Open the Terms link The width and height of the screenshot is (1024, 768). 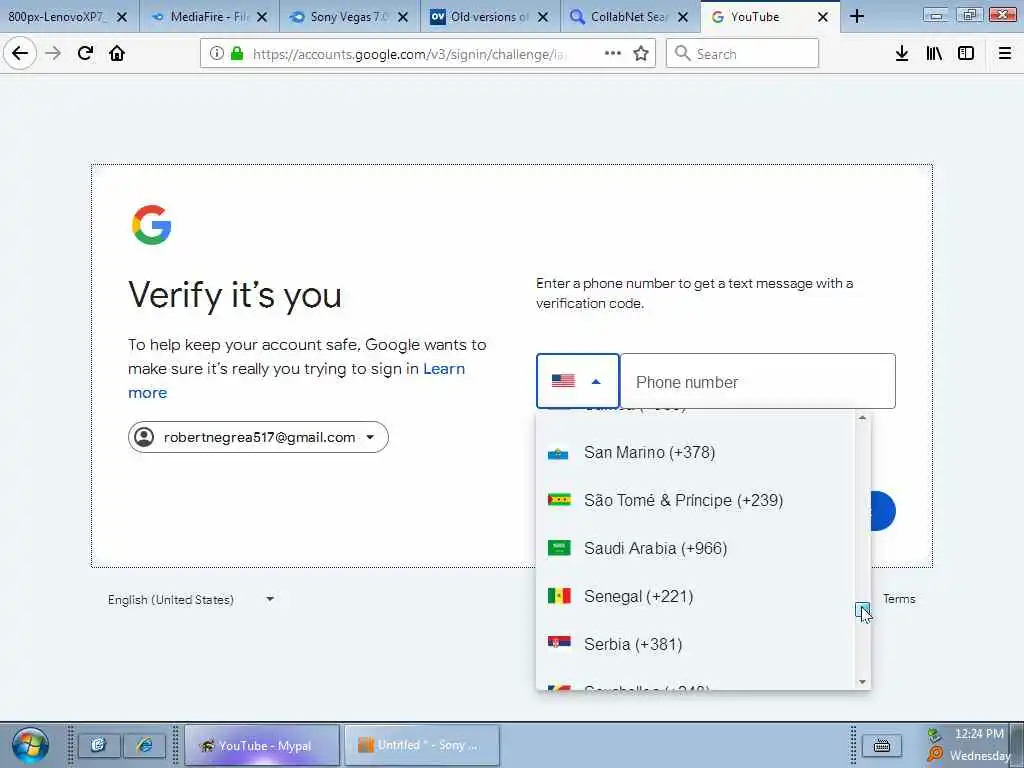point(899,599)
